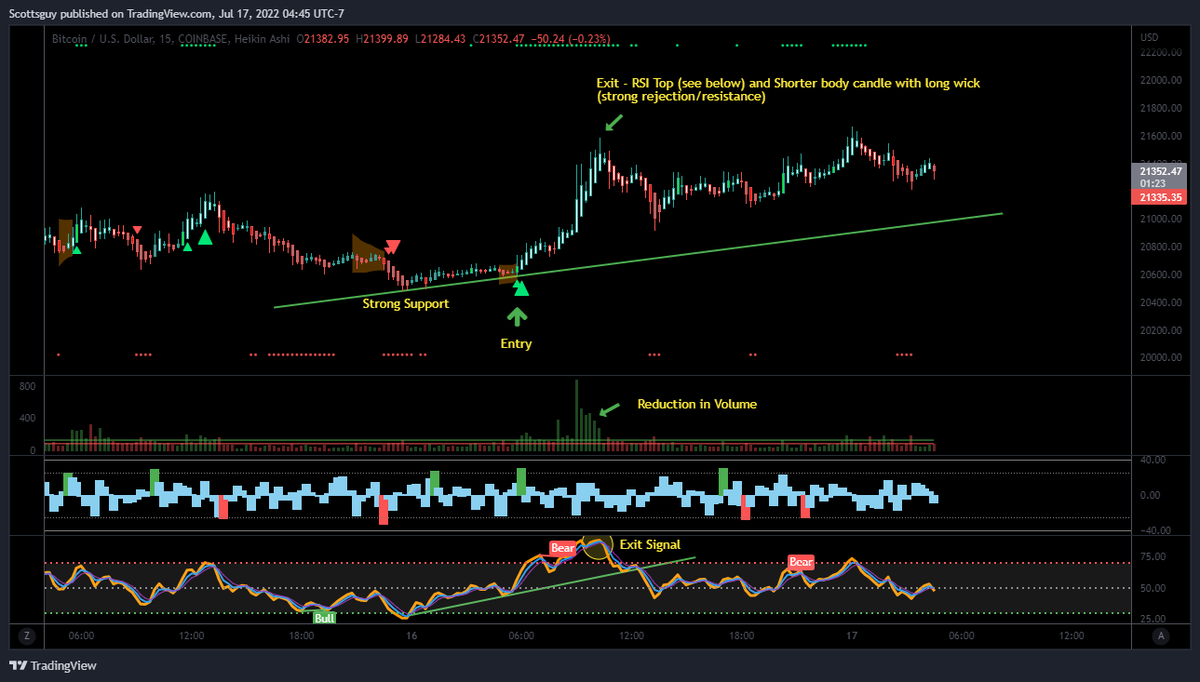This screenshot has height=682, width=1200.
Task: Click the tallest green volume bar
Action: pos(577,416)
